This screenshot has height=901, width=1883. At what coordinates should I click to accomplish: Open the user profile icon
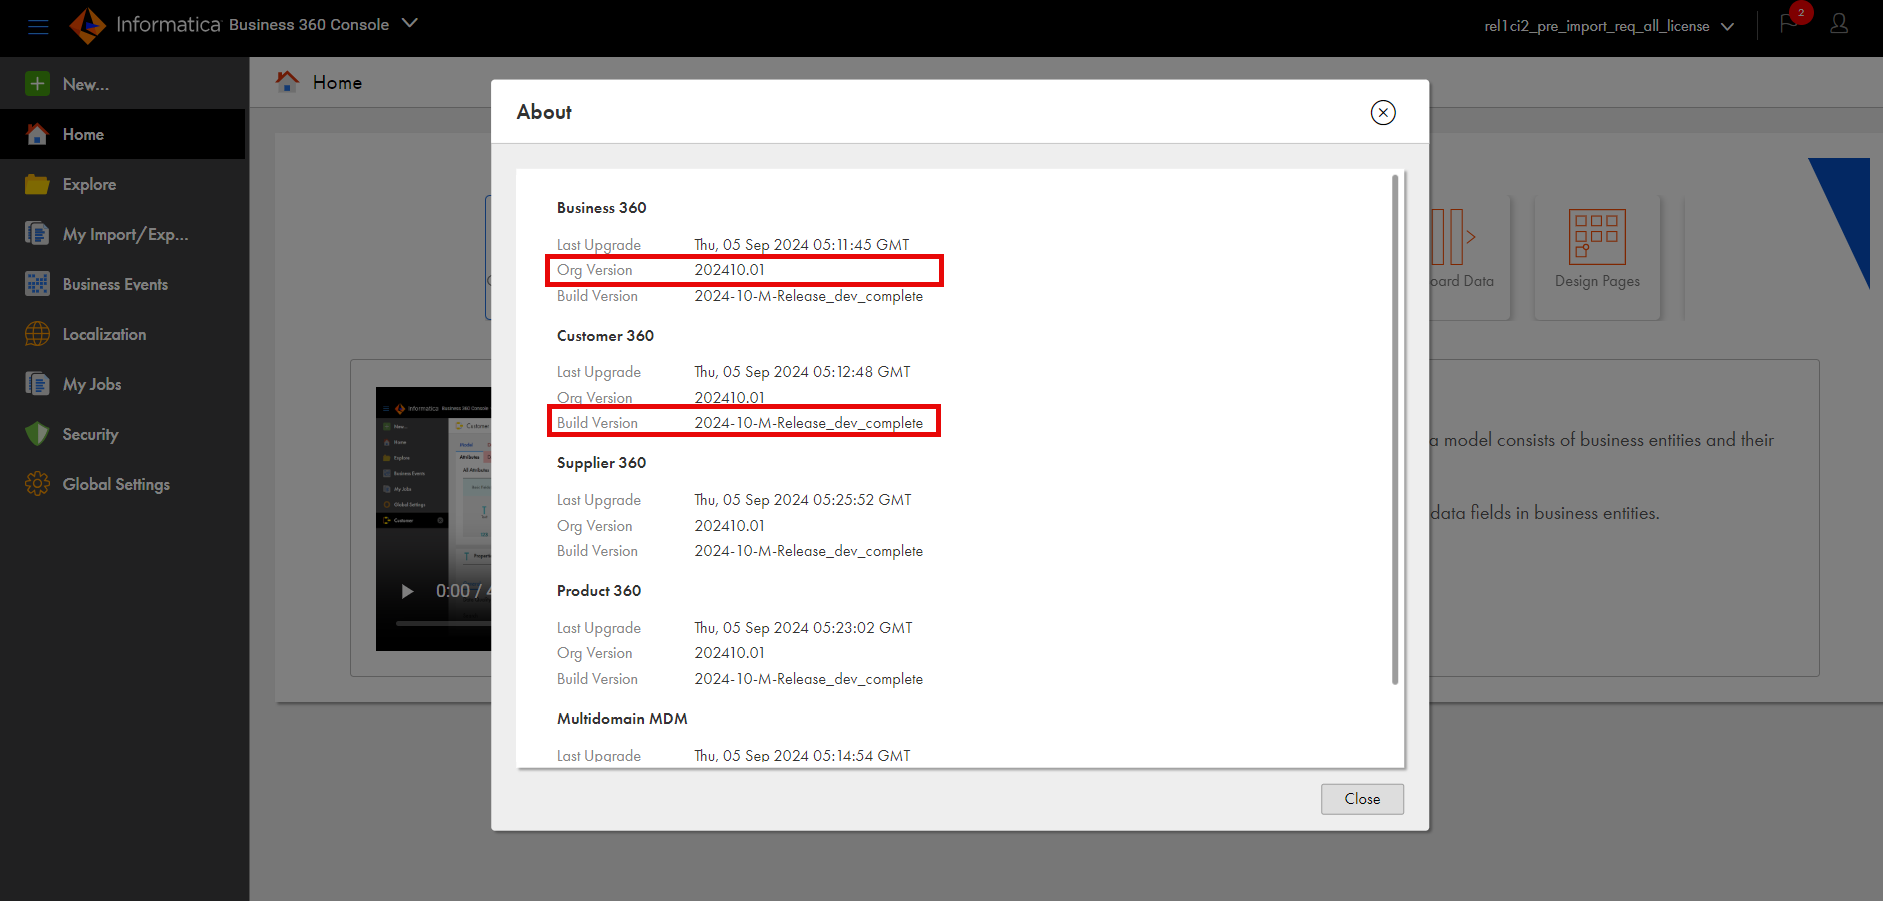tap(1839, 24)
